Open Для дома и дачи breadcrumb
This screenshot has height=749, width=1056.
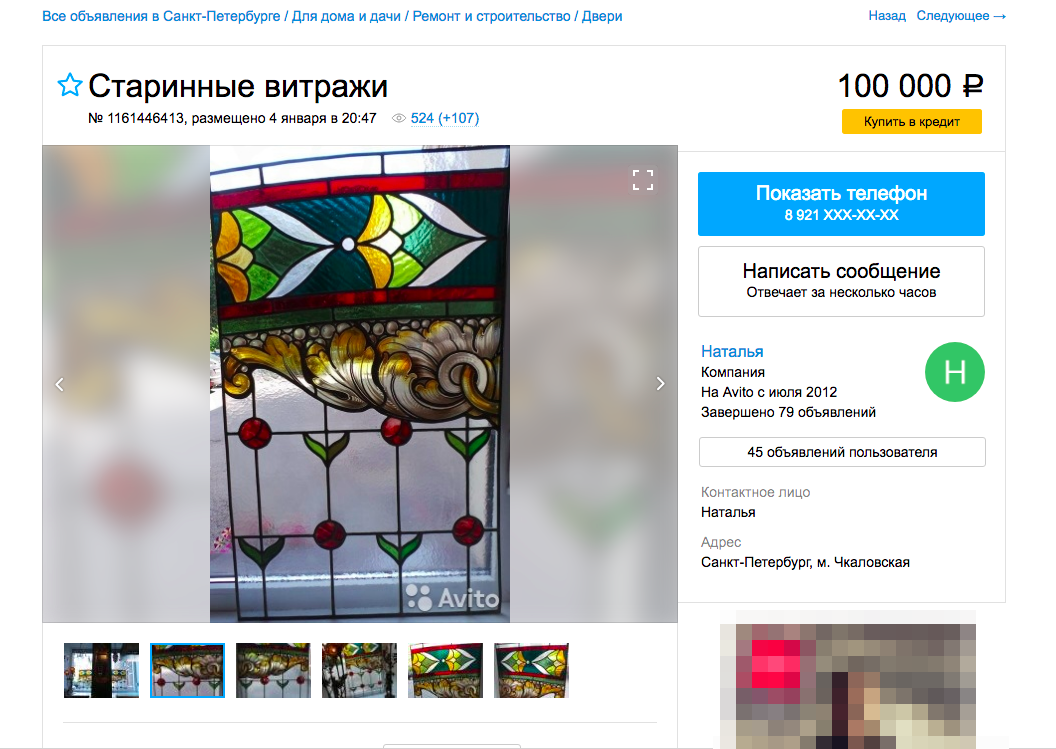pos(346,16)
